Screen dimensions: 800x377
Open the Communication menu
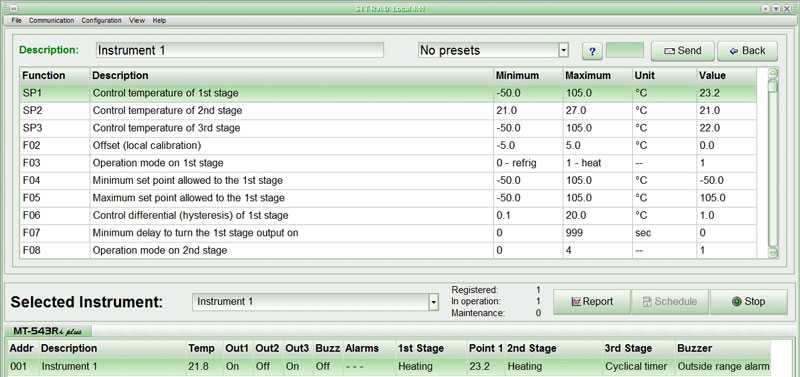[52, 20]
